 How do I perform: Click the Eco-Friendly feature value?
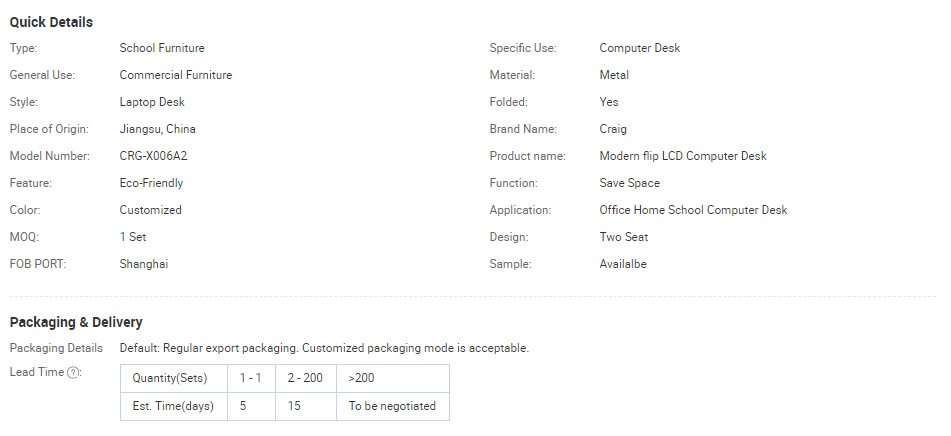(x=151, y=183)
